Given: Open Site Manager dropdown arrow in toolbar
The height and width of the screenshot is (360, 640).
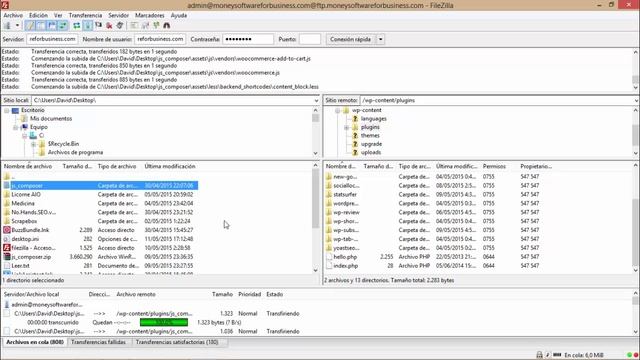Looking at the screenshot, I should pos(17,25).
